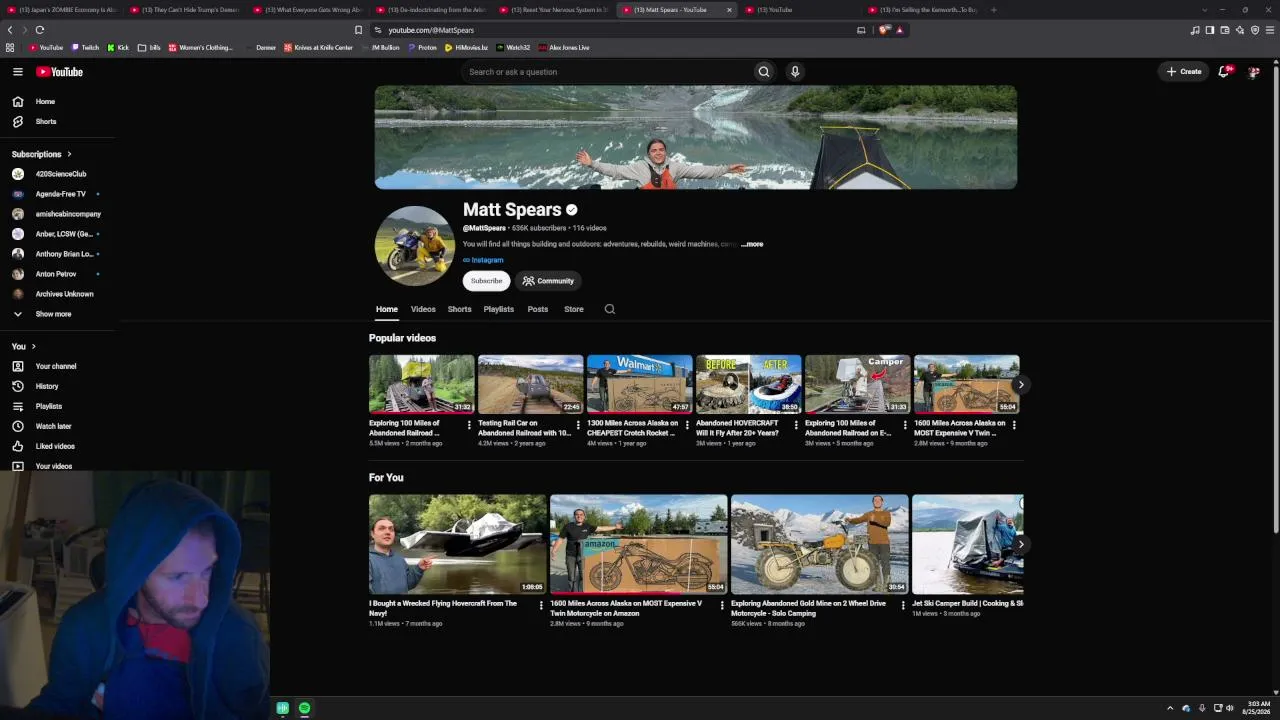Open Liked videos in the sidebar
Image resolution: width=1280 pixels, height=720 pixels.
pyautogui.click(x=57, y=446)
